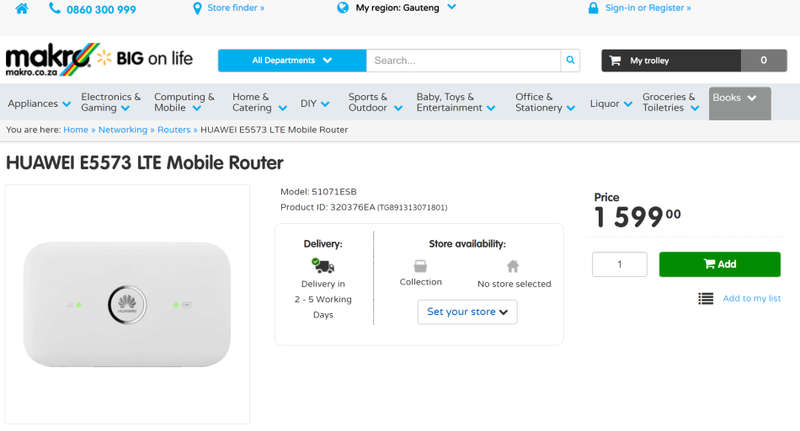Click the Makro logo
The image size is (800, 431).
coord(53,60)
